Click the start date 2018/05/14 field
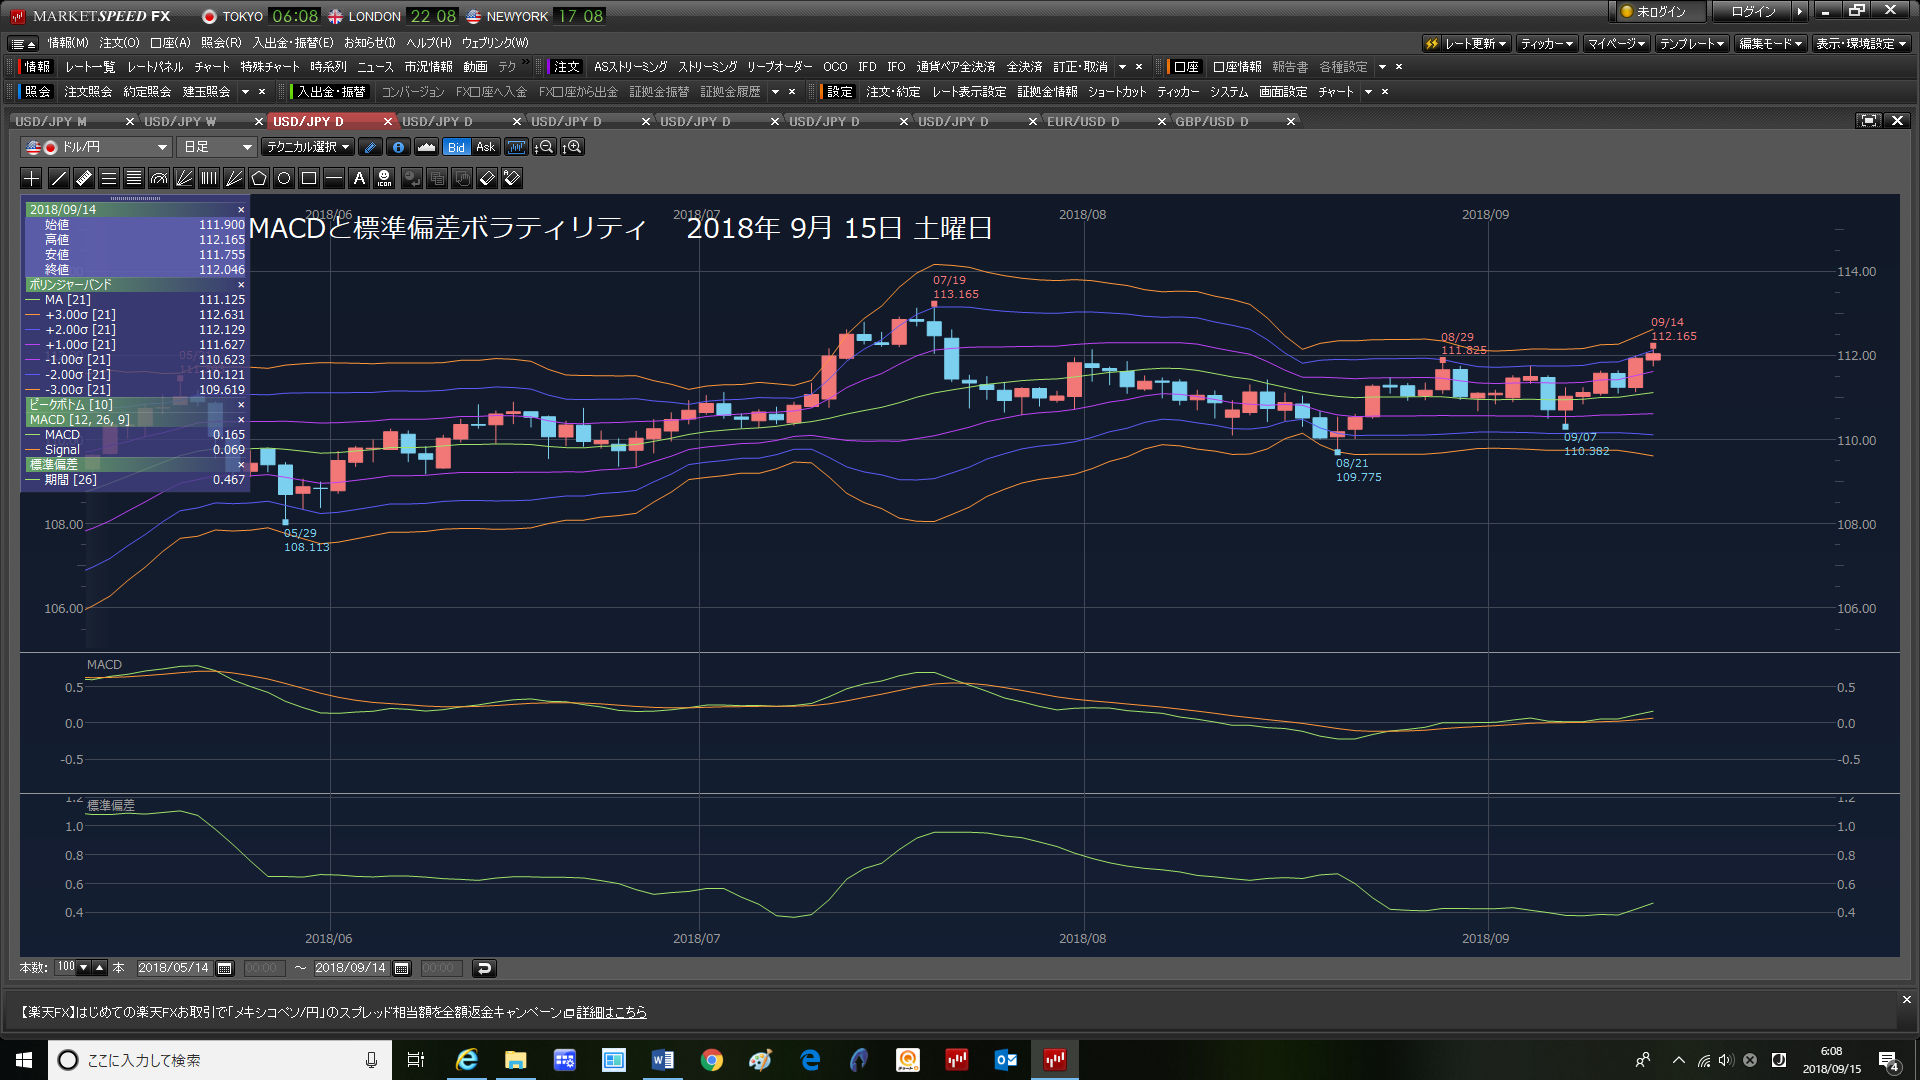Image resolution: width=1920 pixels, height=1080 pixels. 174,968
